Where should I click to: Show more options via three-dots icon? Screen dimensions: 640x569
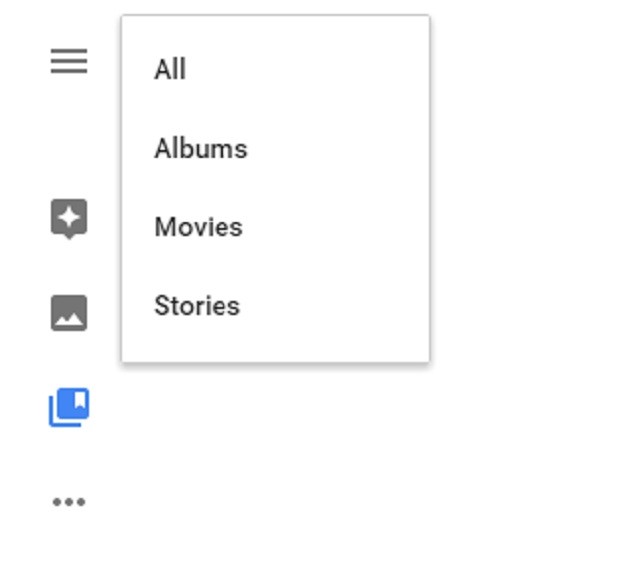tap(69, 502)
